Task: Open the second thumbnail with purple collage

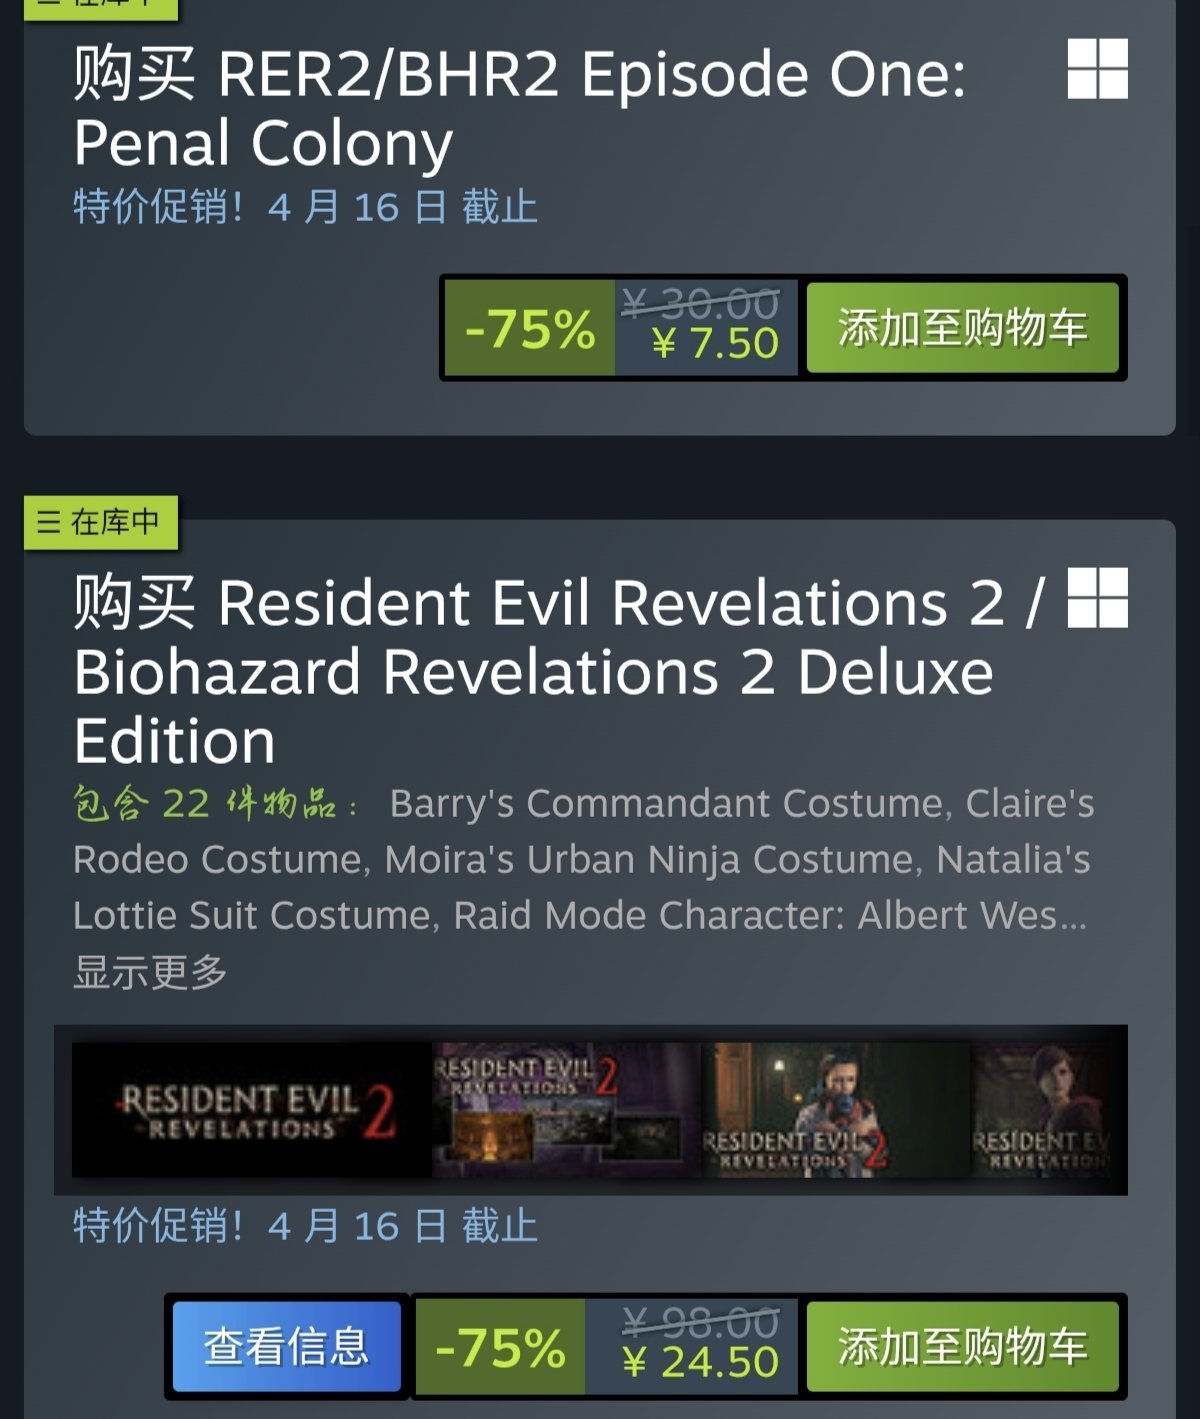Action: (567, 1110)
